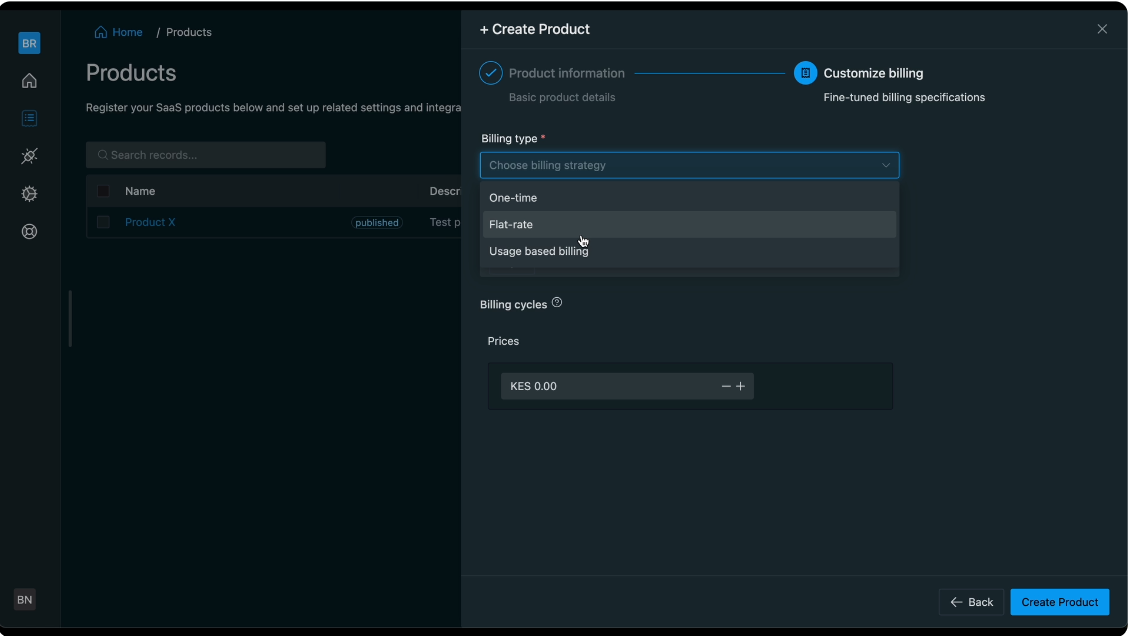Select the One-time billing option

point(513,198)
